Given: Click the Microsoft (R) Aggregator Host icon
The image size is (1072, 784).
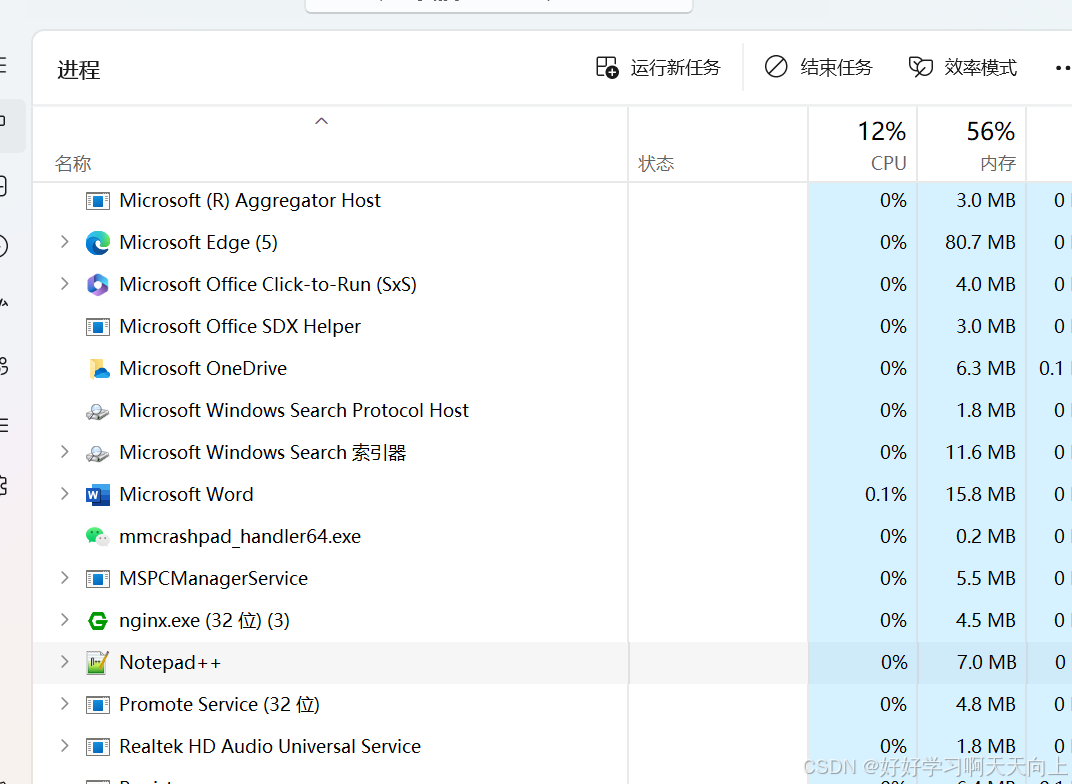Looking at the screenshot, I should (98, 201).
